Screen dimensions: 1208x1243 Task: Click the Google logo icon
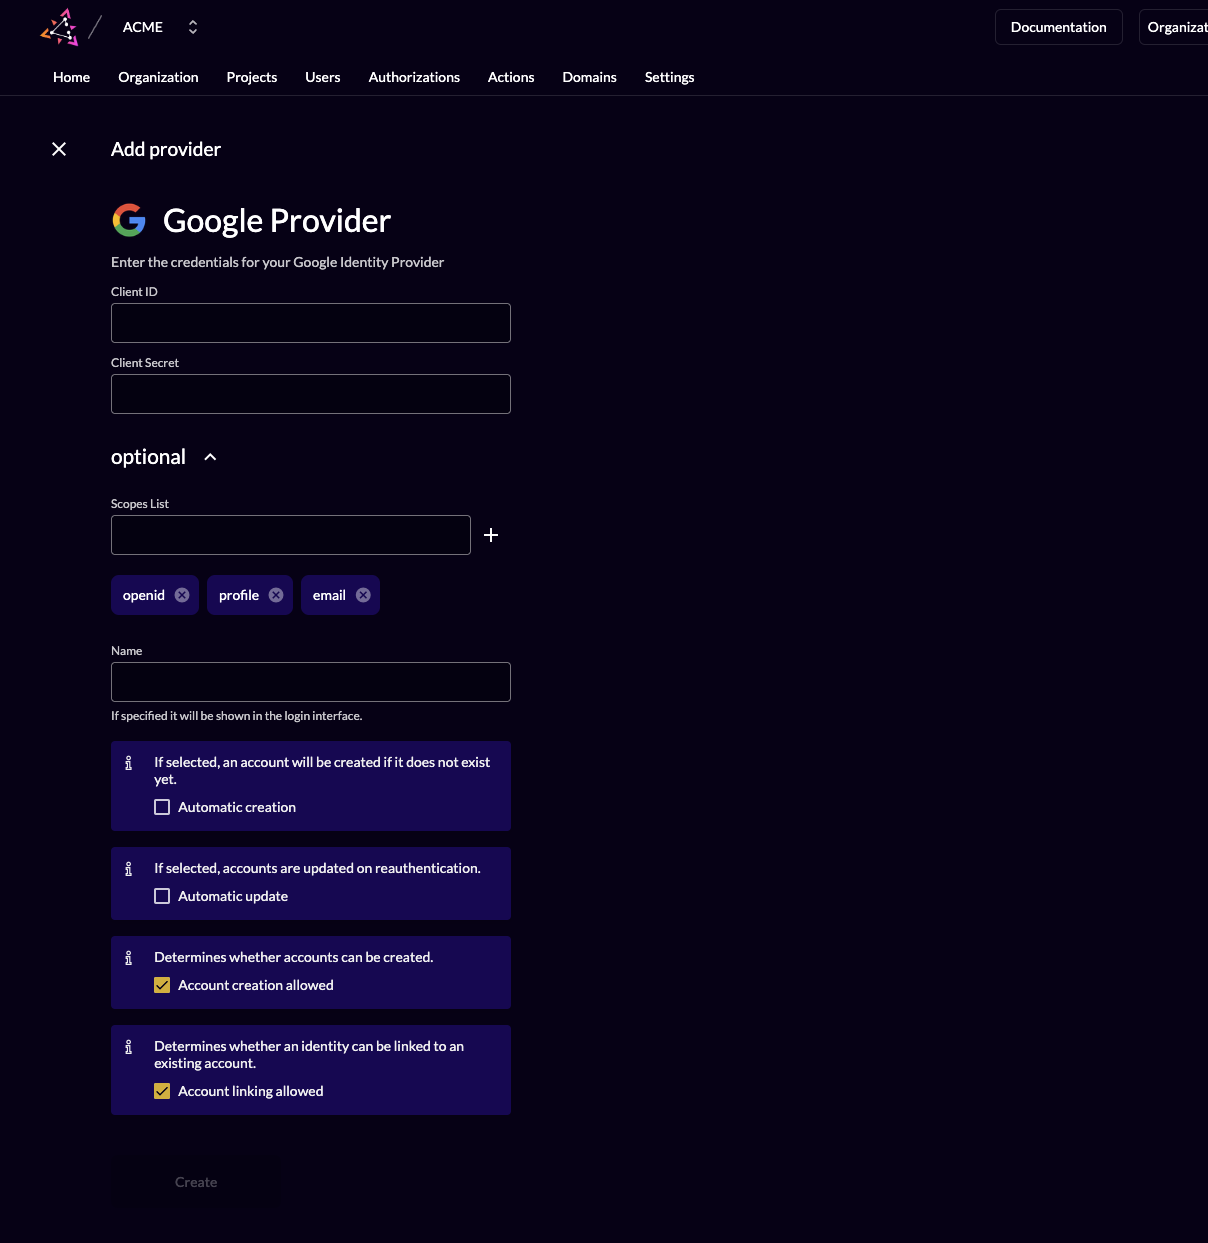129,220
